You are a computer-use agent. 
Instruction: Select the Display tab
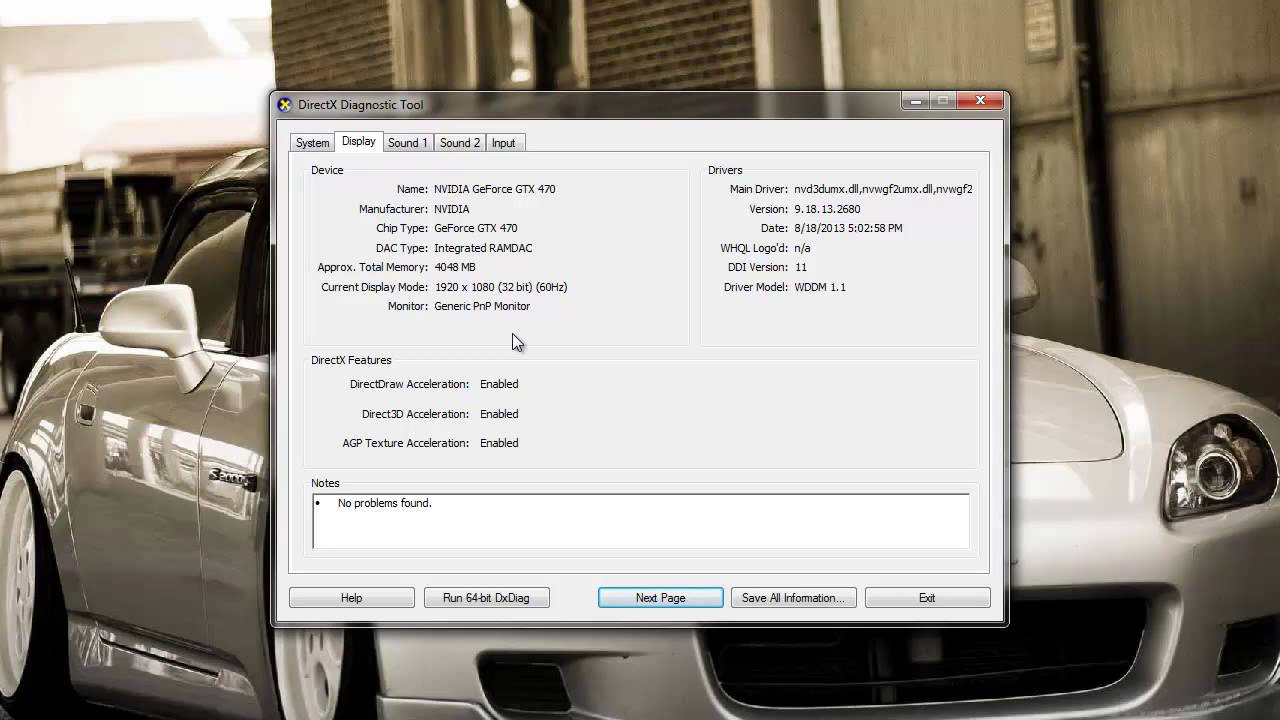pyautogui.click(x=358, y=142)
